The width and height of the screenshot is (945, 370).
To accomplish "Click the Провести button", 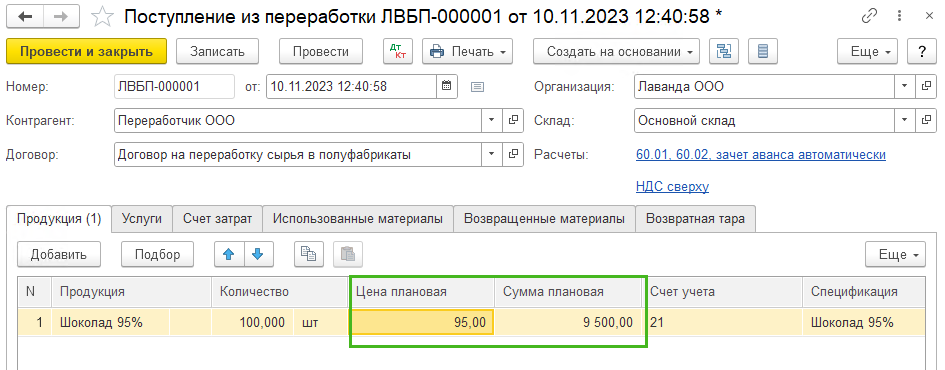I will tap(321, 51).
